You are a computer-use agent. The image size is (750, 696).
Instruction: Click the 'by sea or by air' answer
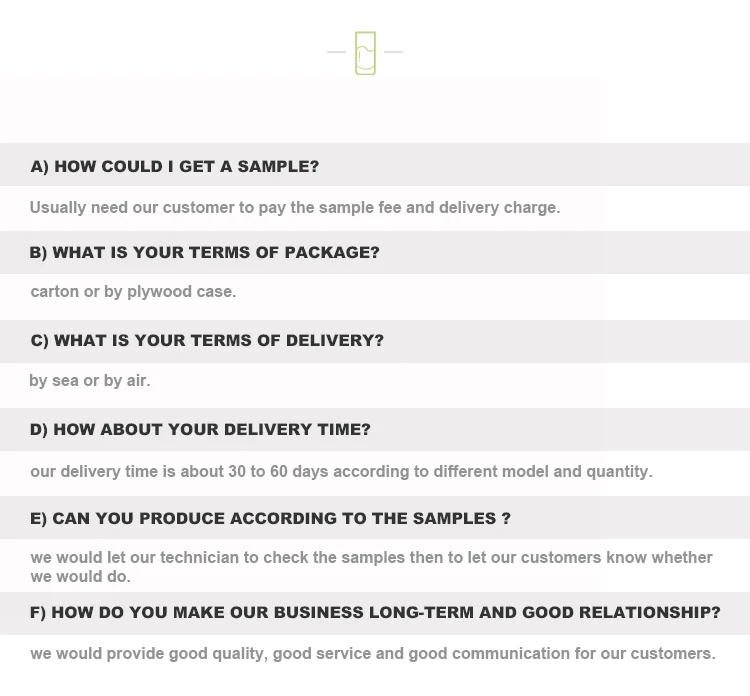(x=90, y=381)
